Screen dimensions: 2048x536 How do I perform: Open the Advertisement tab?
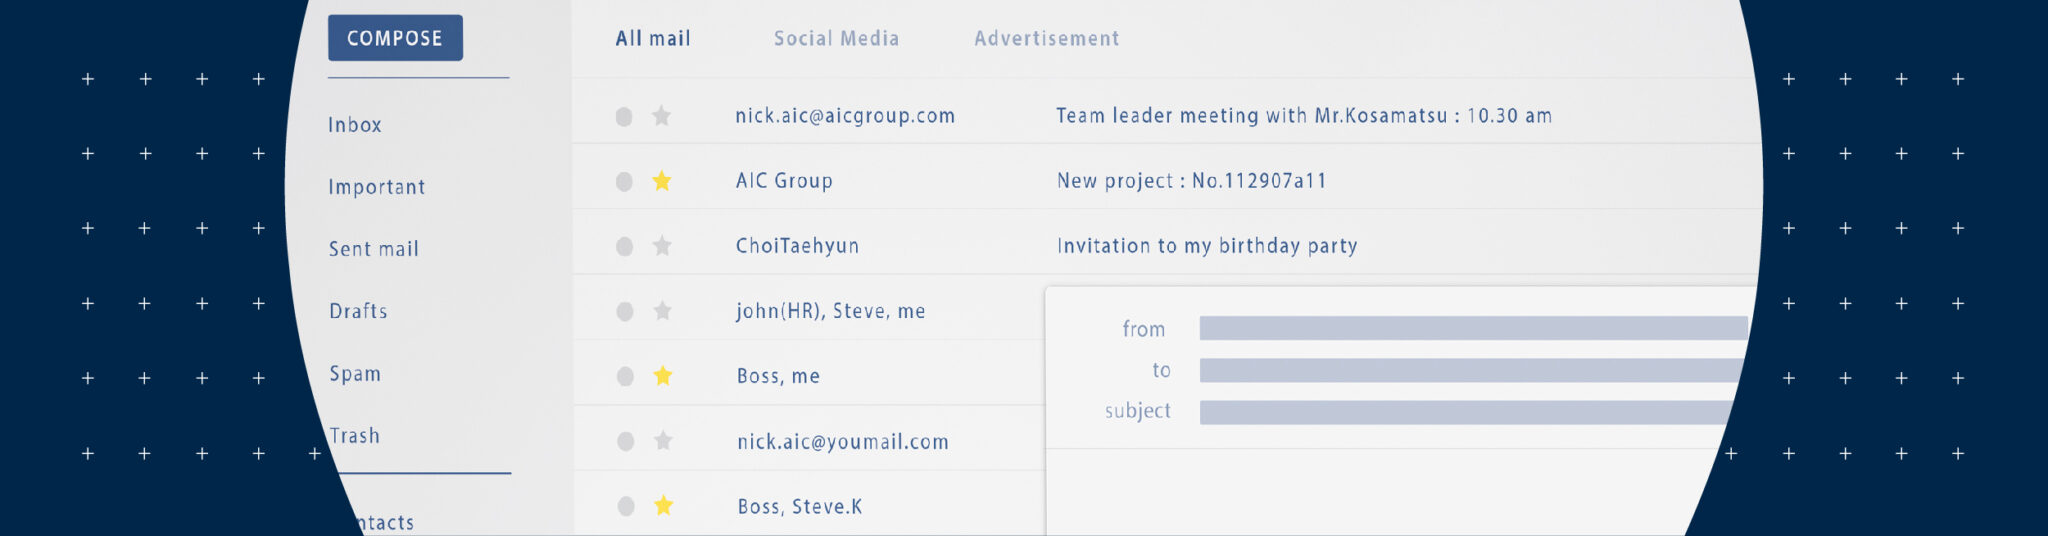coord(1046,39)
